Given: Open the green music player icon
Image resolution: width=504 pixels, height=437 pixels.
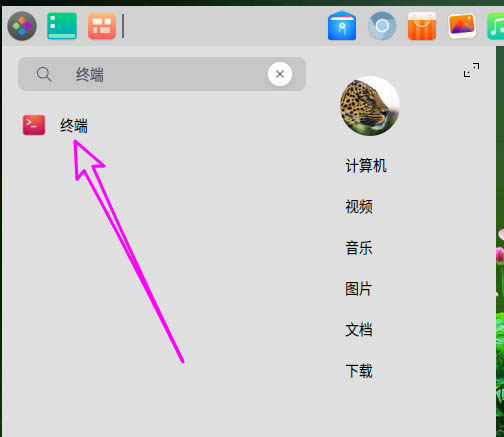Looking at the screenshot, I should (x=496, y=26).
